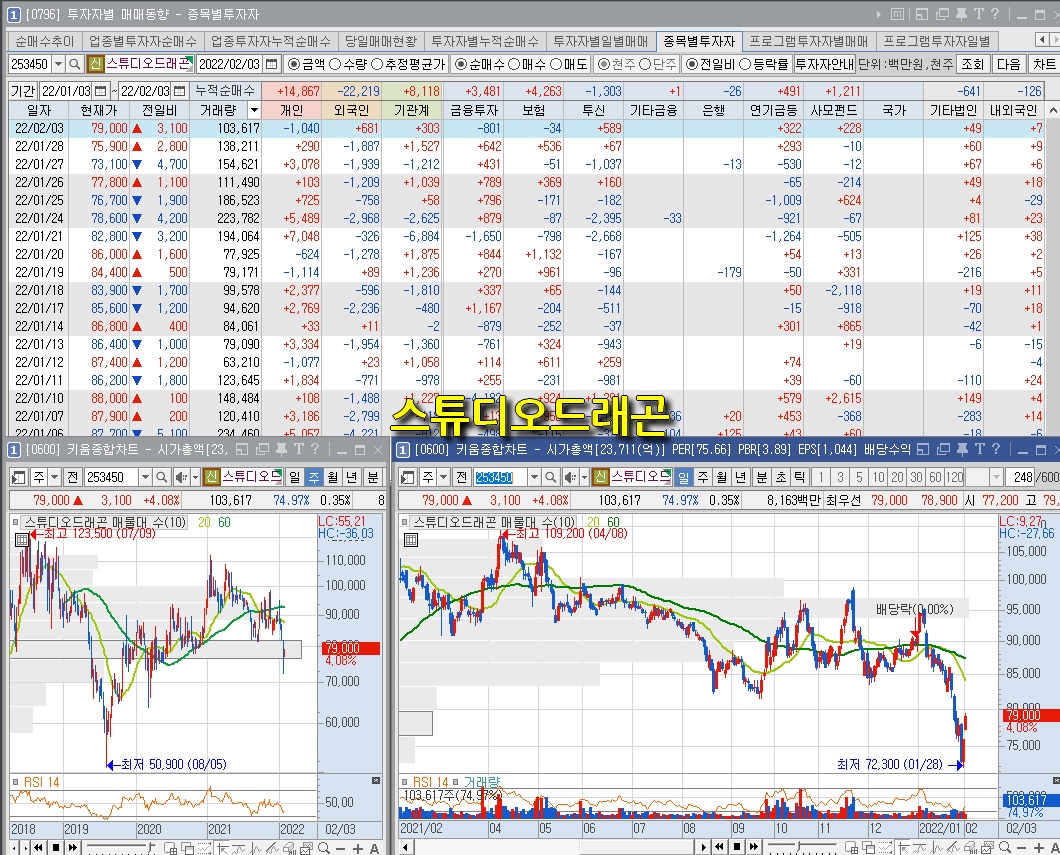This screenshot has height=855, width=1060.
Task: Open dropdown next to speaker in left chart toolbar
Action: point(195,477)
